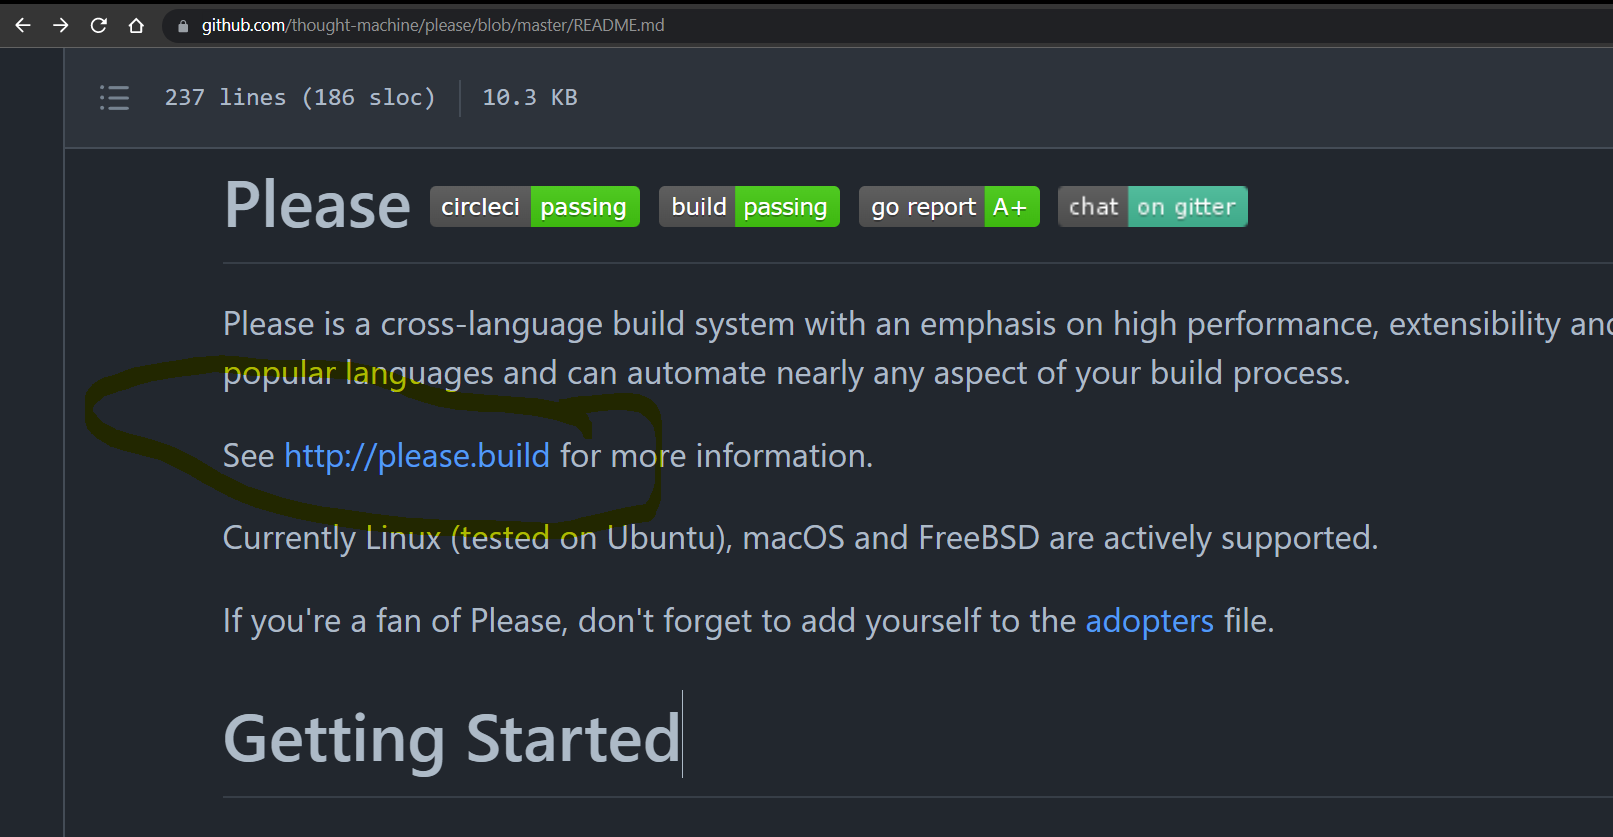Click the build passing badge

click(x=748, y=206)
